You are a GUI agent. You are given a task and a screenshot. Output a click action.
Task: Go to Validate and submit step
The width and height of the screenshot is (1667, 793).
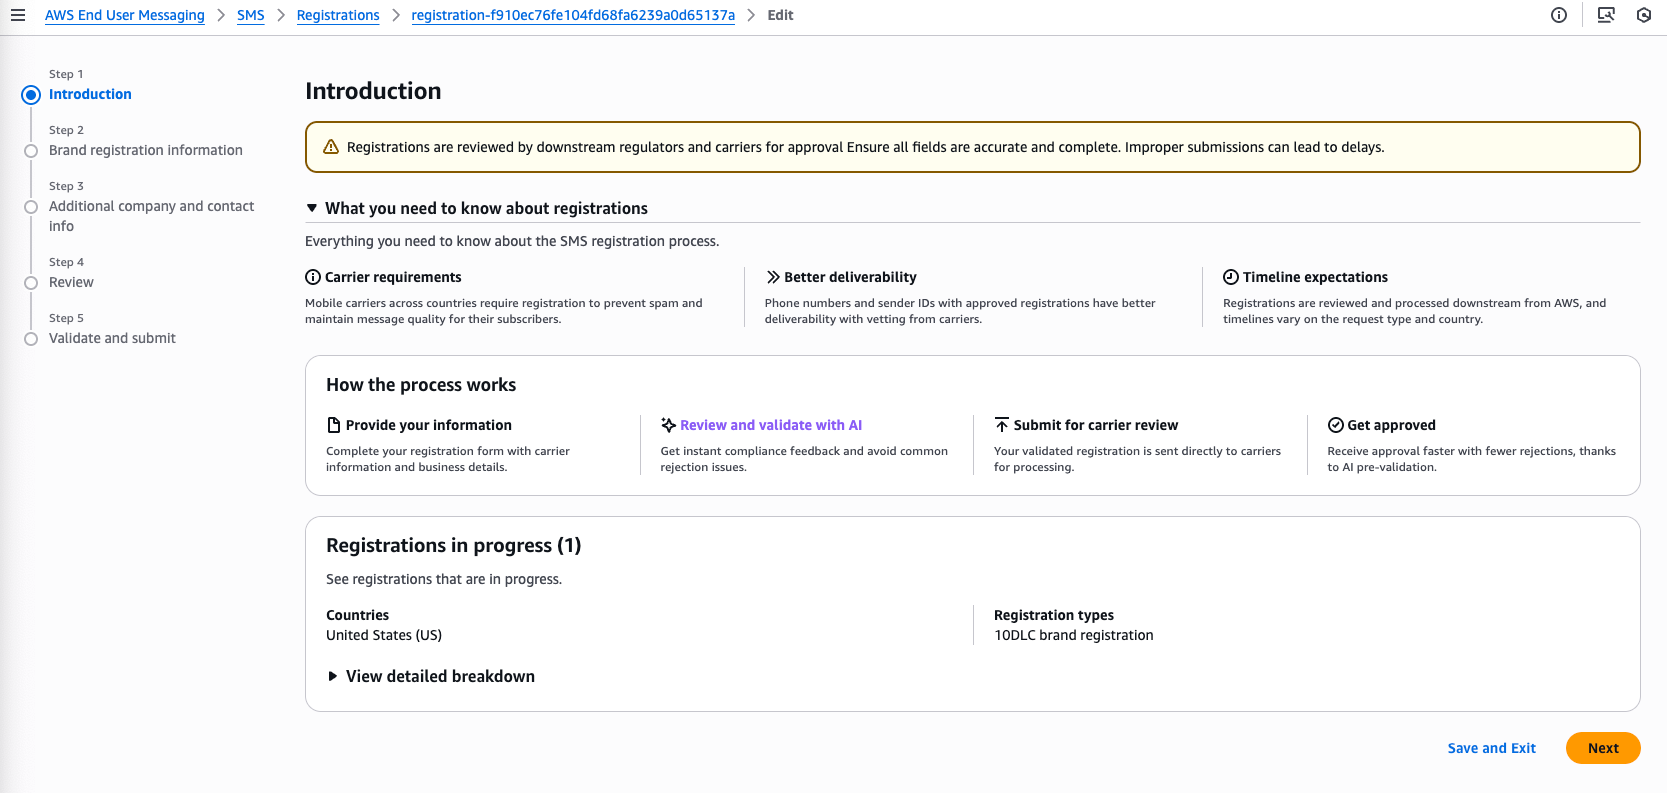click(112, 338)
